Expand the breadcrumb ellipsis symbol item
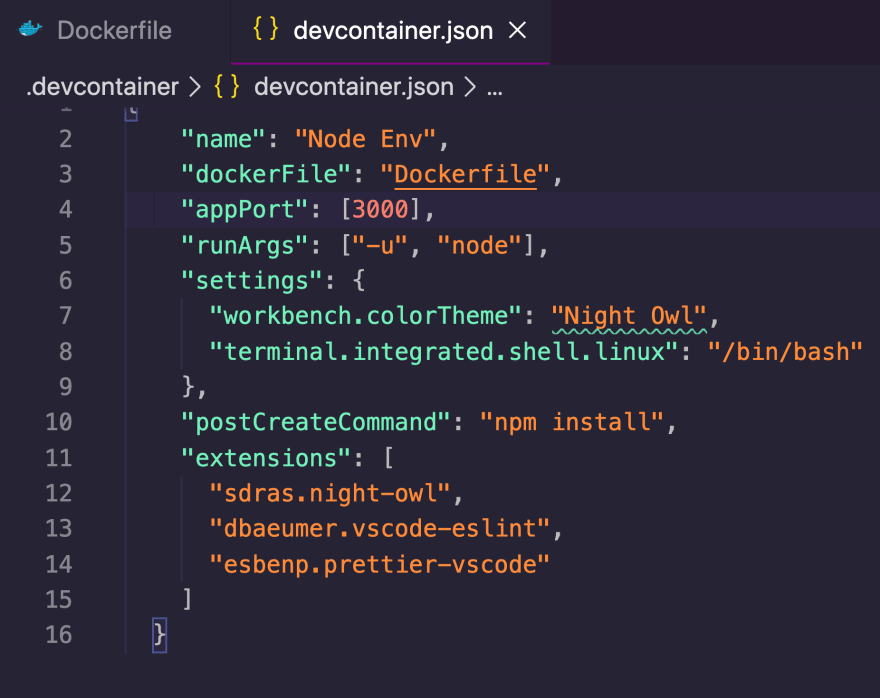Viewport: 880px width, 698px height. pos(494,89)
